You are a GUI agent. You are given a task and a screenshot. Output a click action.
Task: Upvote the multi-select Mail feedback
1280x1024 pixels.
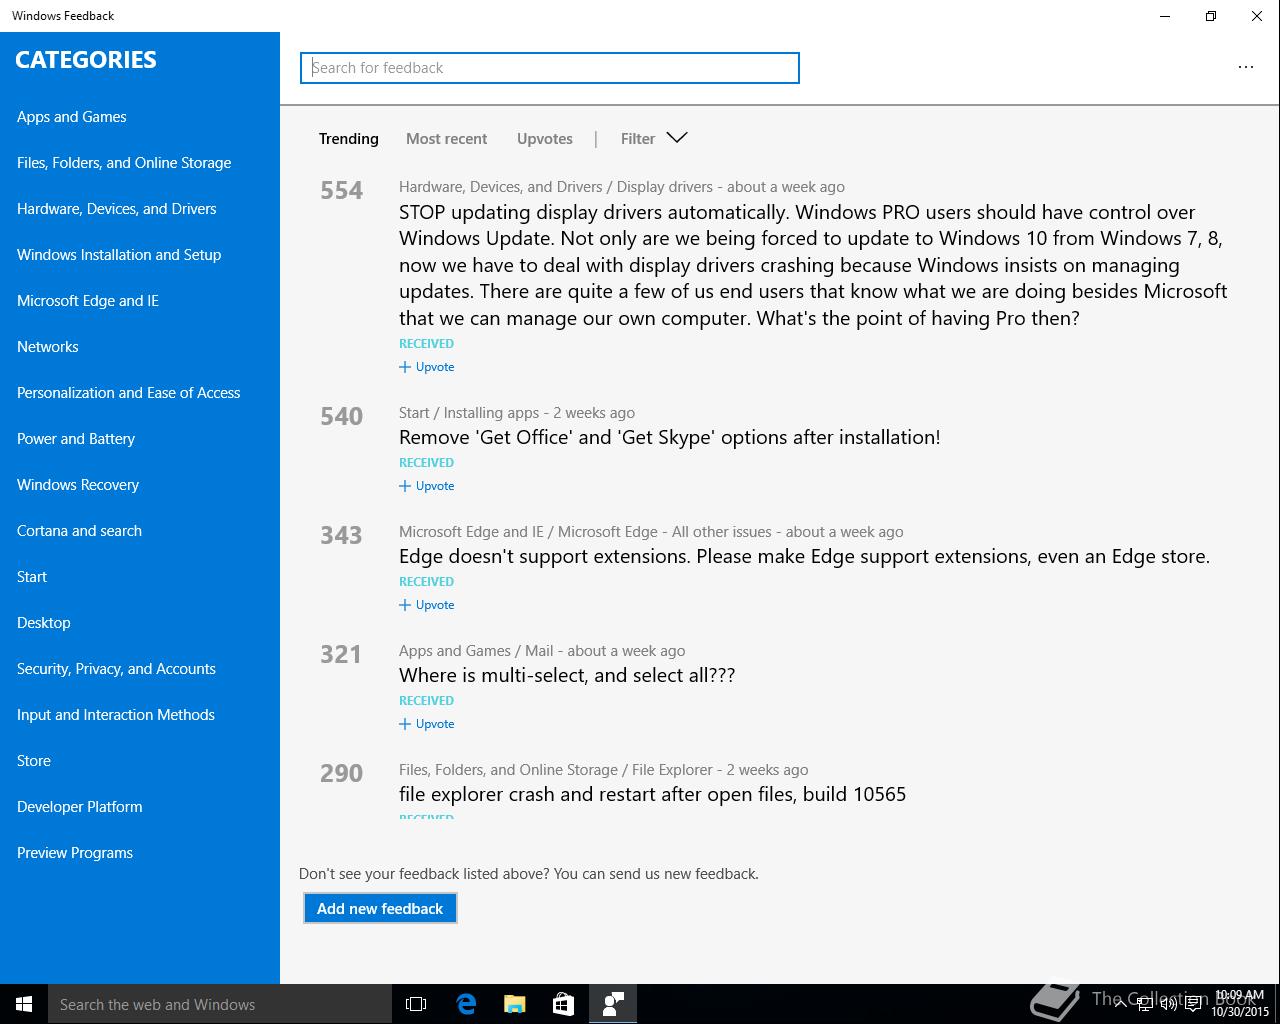(x=427, y=724)
